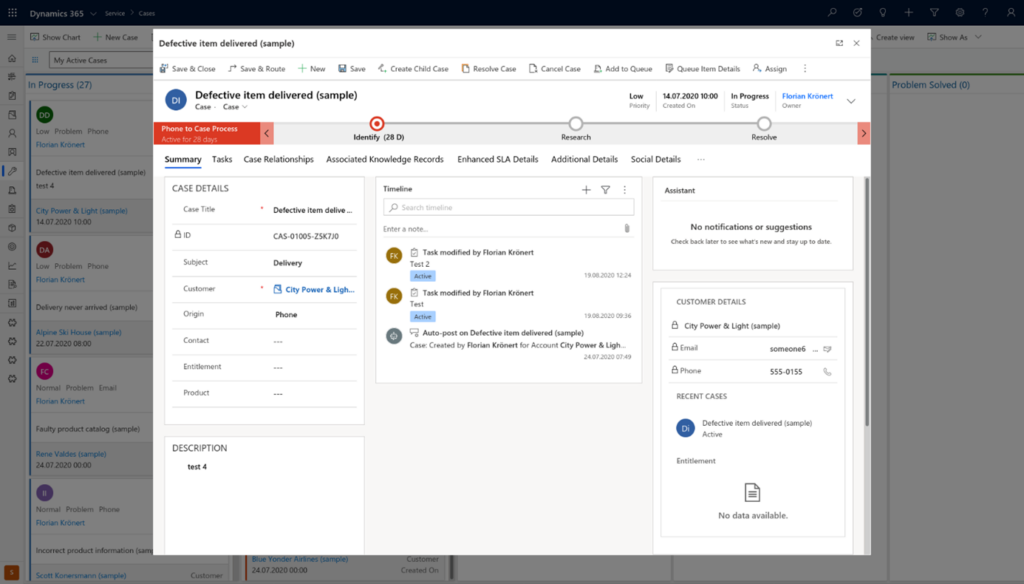Open the Assign command in the case toolbar
Screen dimensions: 1024x584
(x=769, y=68)
